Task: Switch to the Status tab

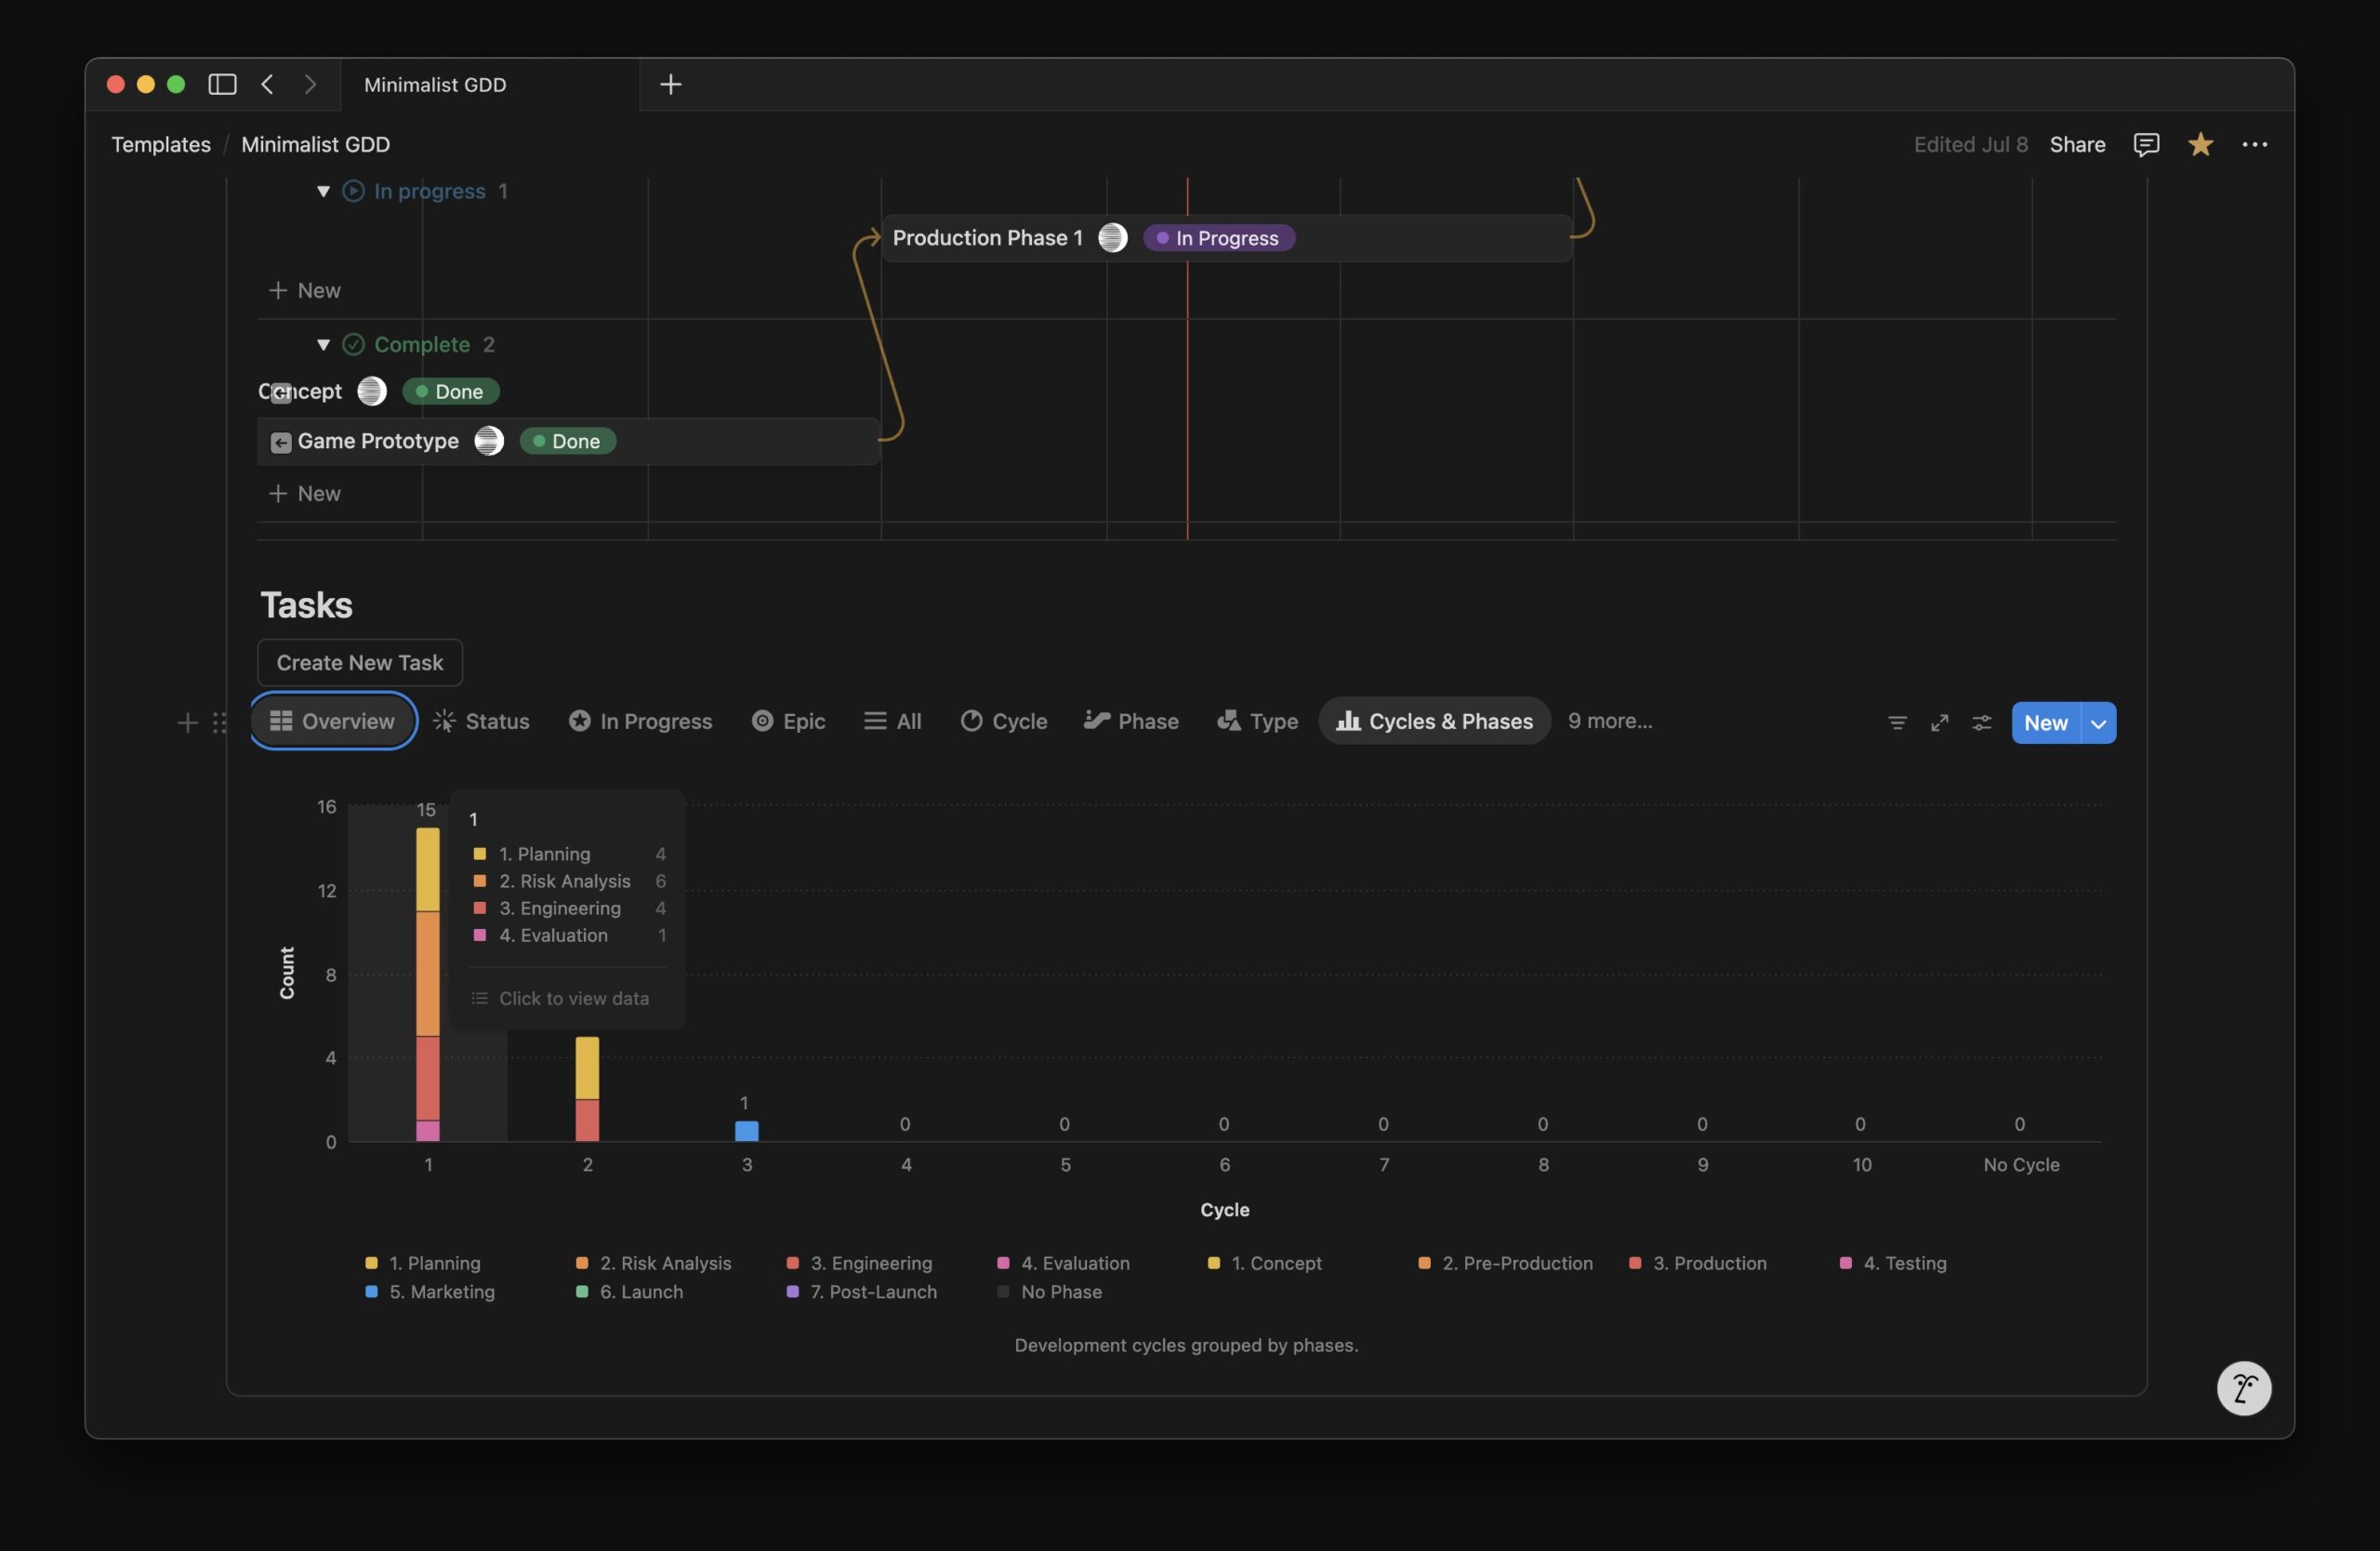Action: point(482,721)
